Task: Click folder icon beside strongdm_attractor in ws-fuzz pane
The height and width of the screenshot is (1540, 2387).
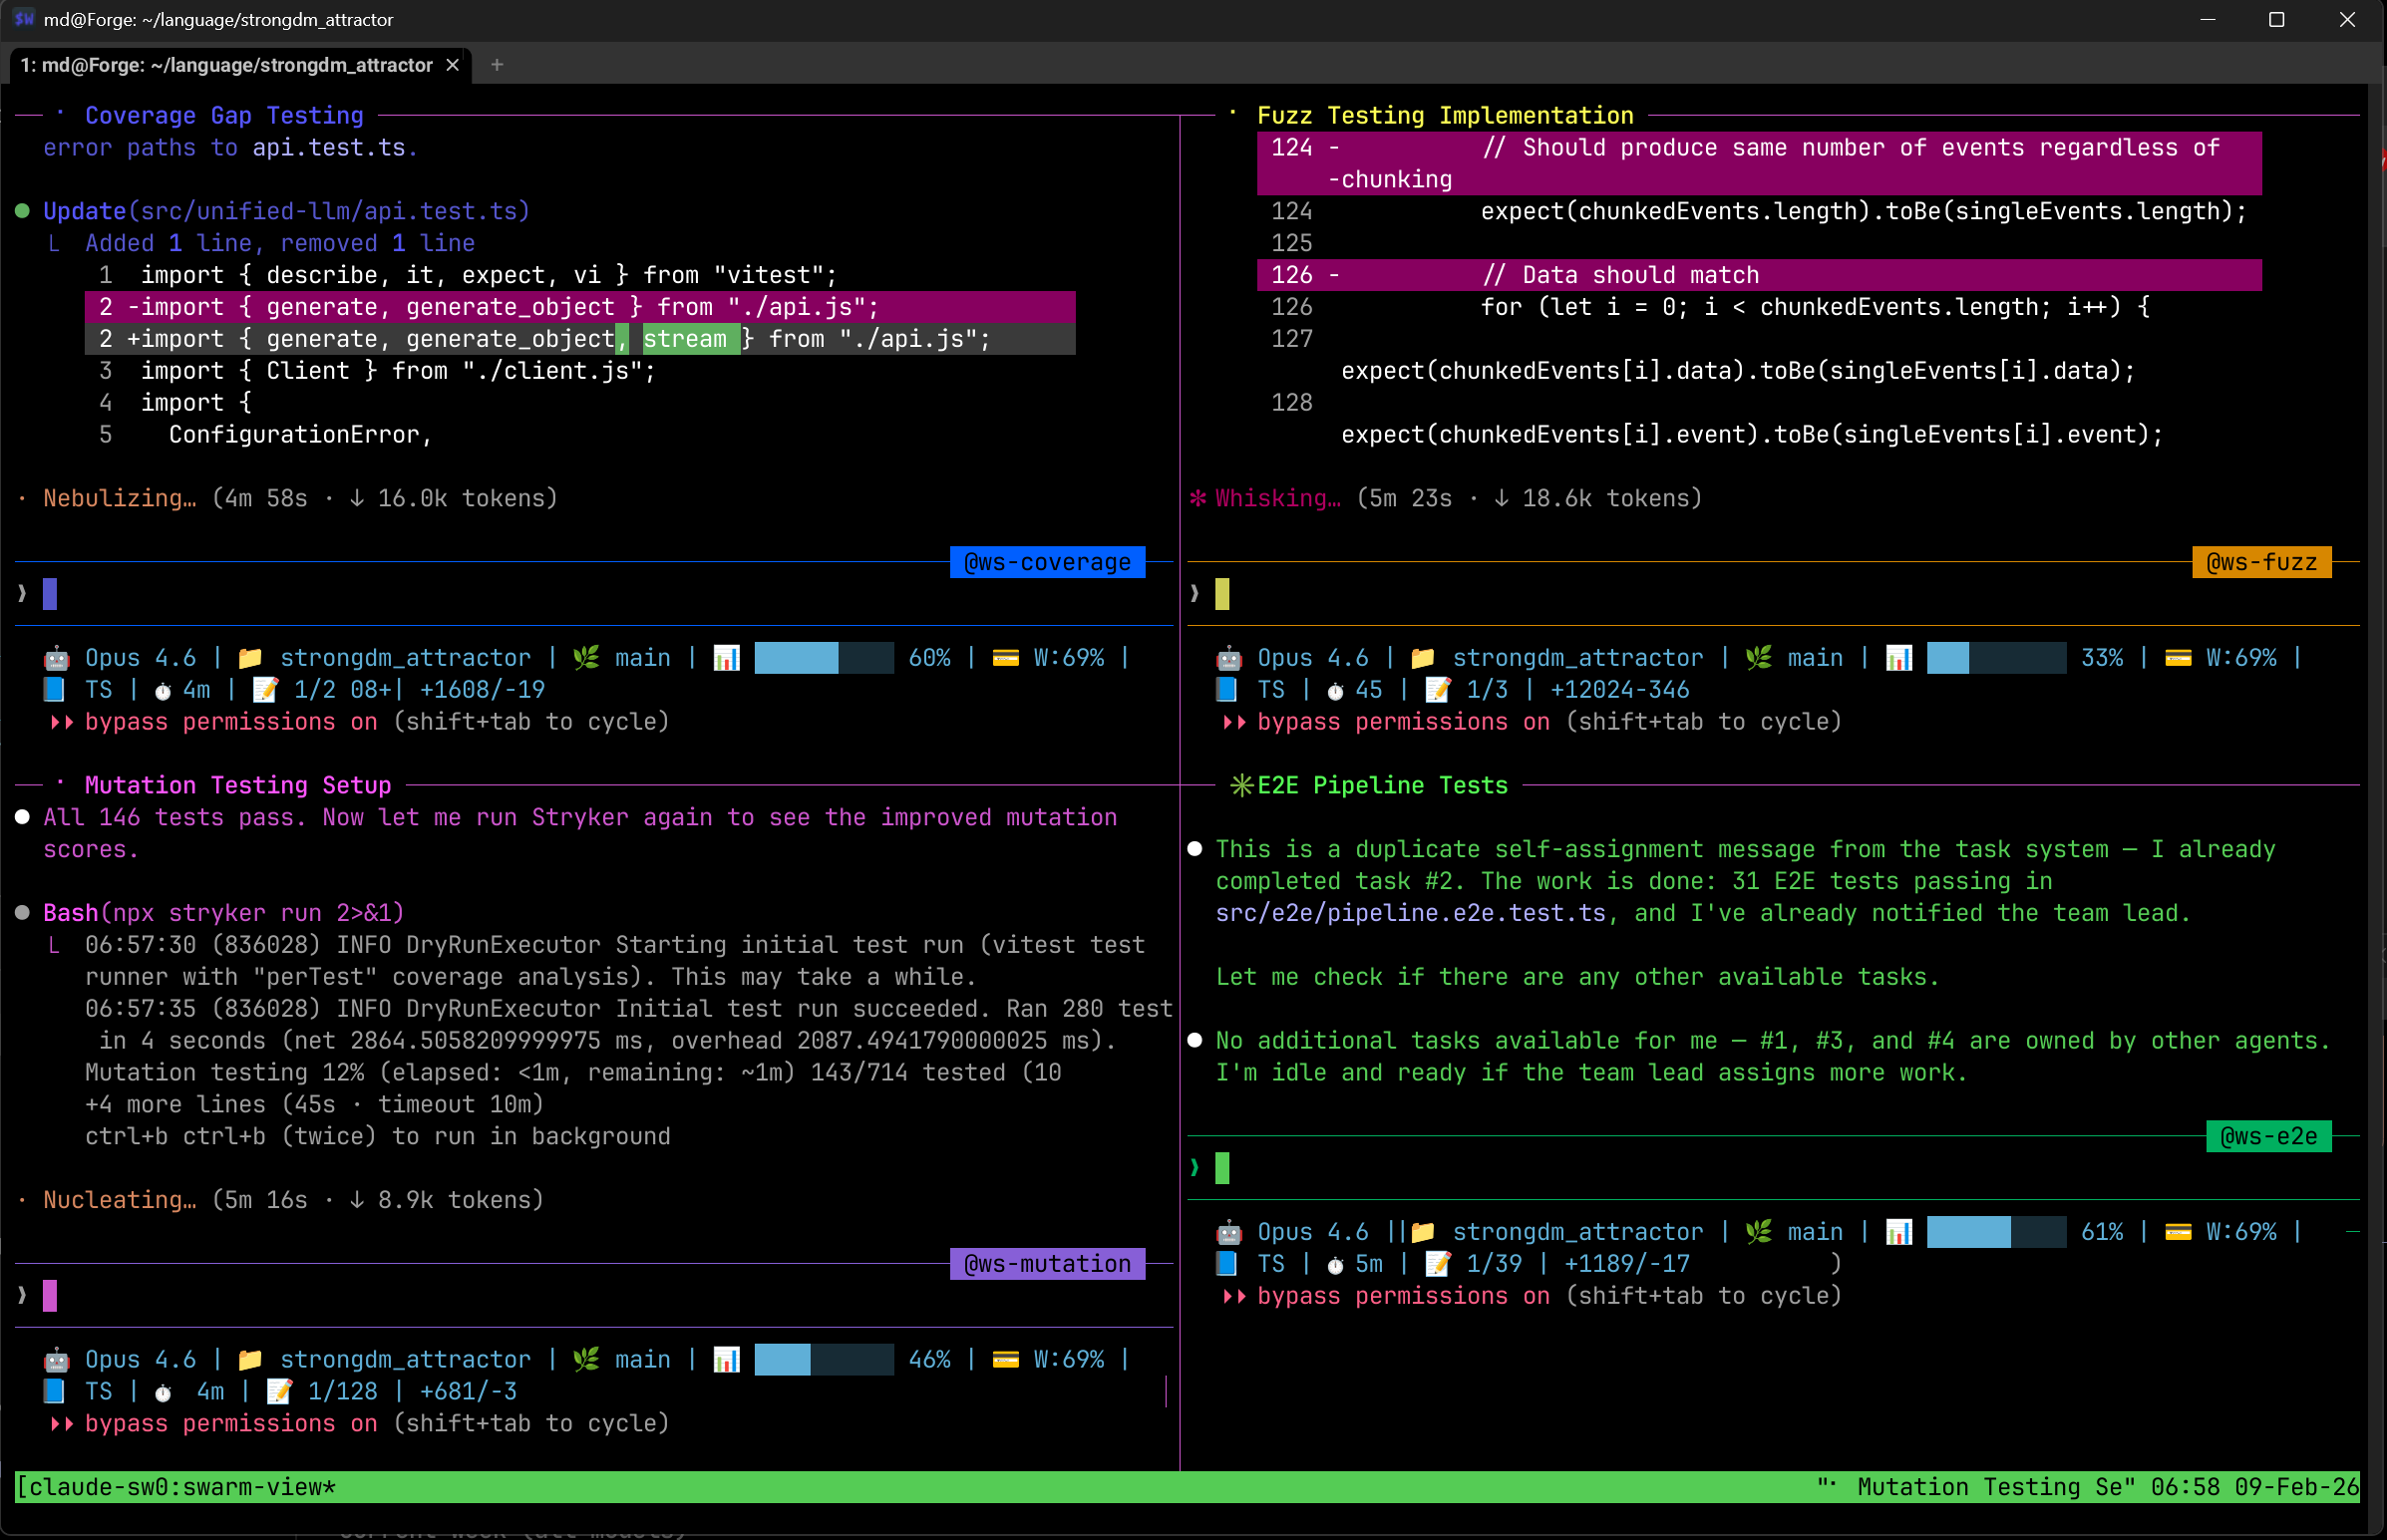Action: click(x=1422, y=658)
